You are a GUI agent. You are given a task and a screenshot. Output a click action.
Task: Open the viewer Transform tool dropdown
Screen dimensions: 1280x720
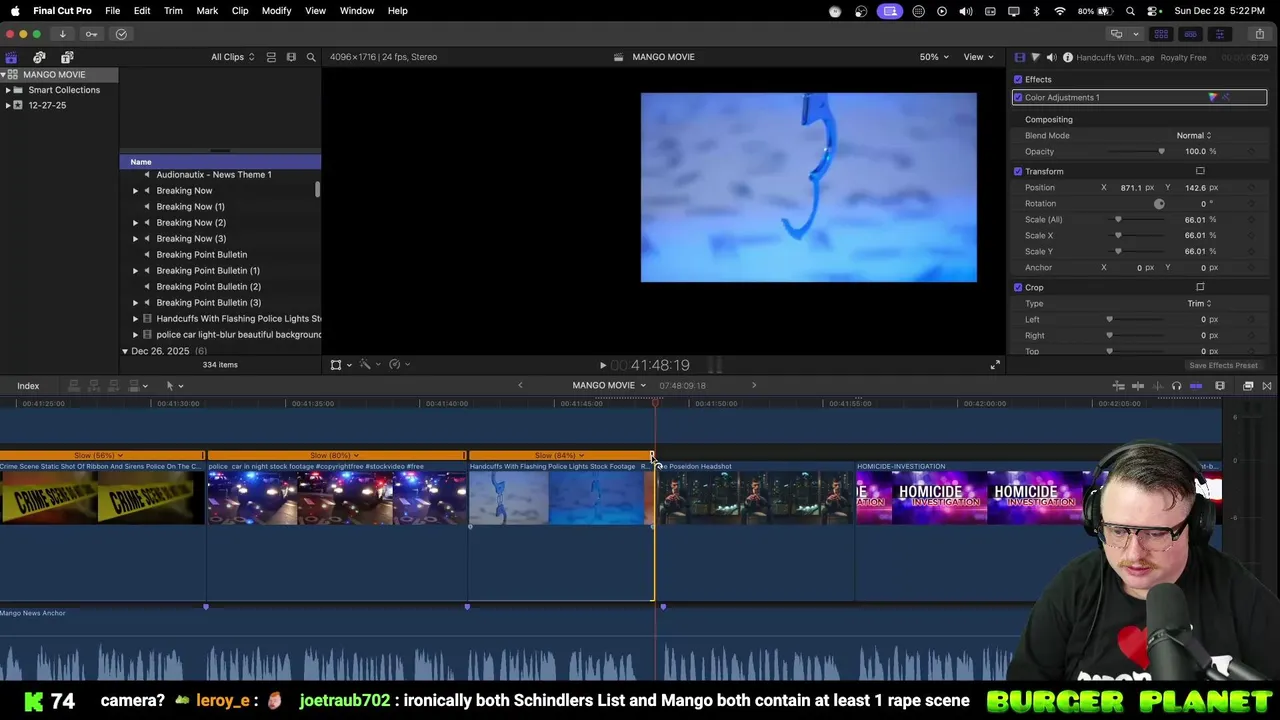point(341,365)
